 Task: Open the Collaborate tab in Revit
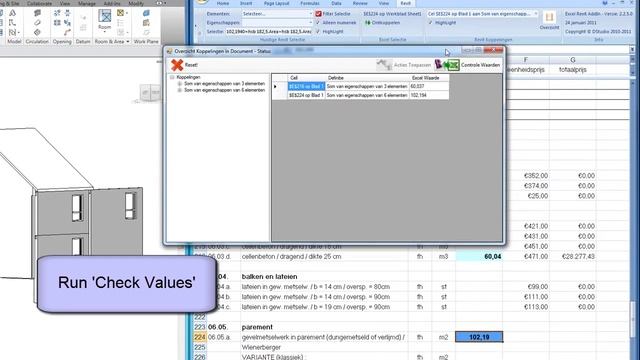40,3
